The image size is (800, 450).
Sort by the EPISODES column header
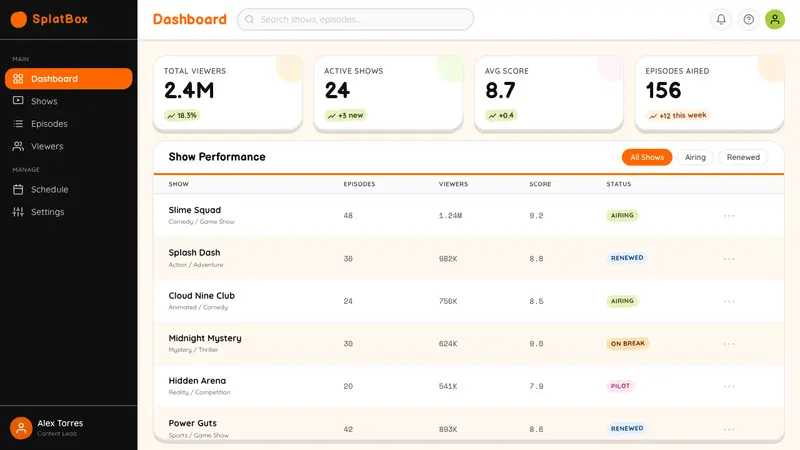coord(359,184)
